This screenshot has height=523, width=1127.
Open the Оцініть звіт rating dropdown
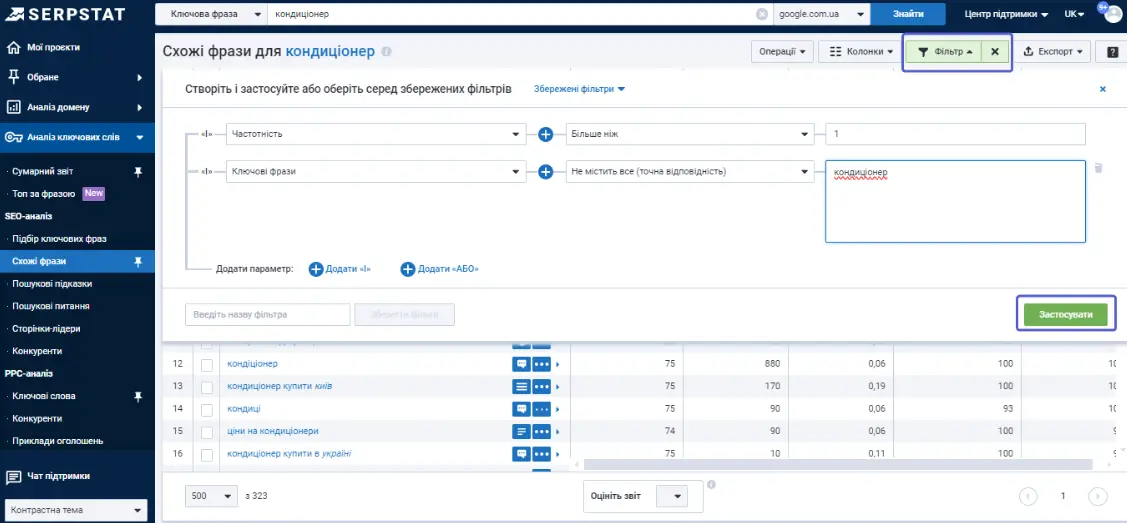[672, 496]
